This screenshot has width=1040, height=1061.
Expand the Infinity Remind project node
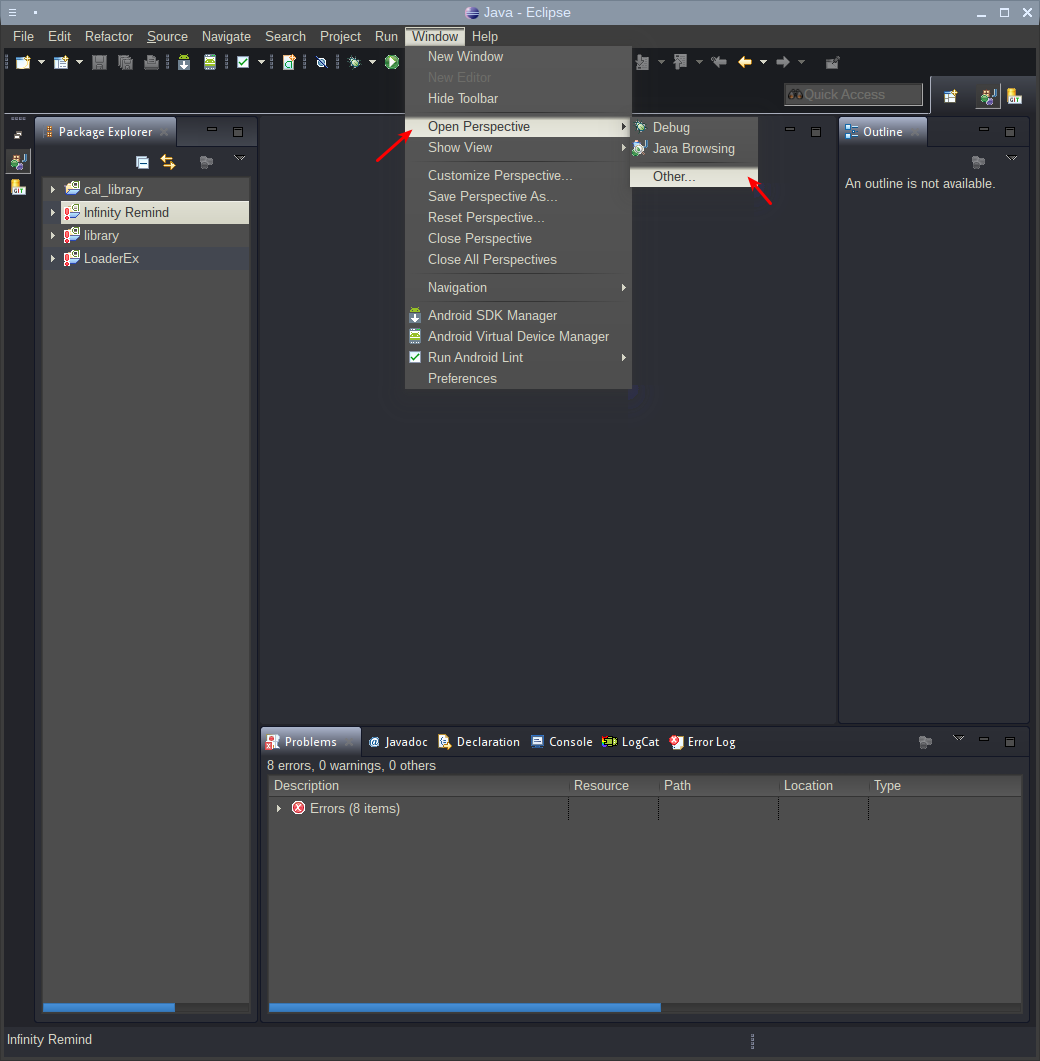[53, 212]
